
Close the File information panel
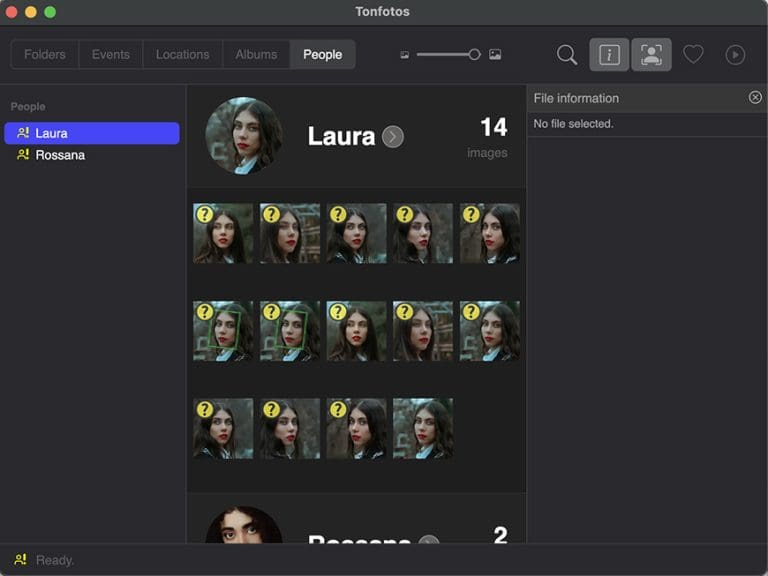pos(755,97)
